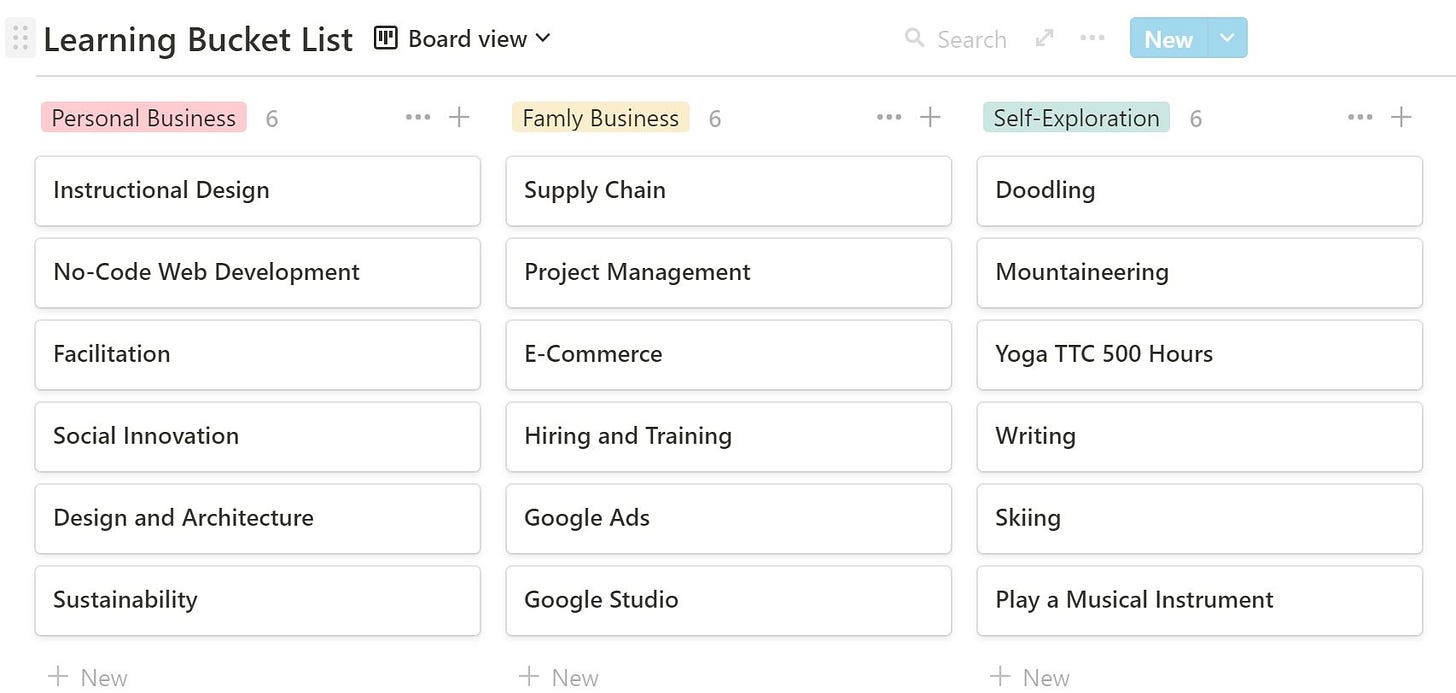This screenshot has width=1456, height=693.
Task: Open the New button dropdown arrow
Action: [x=1227, y=38]
